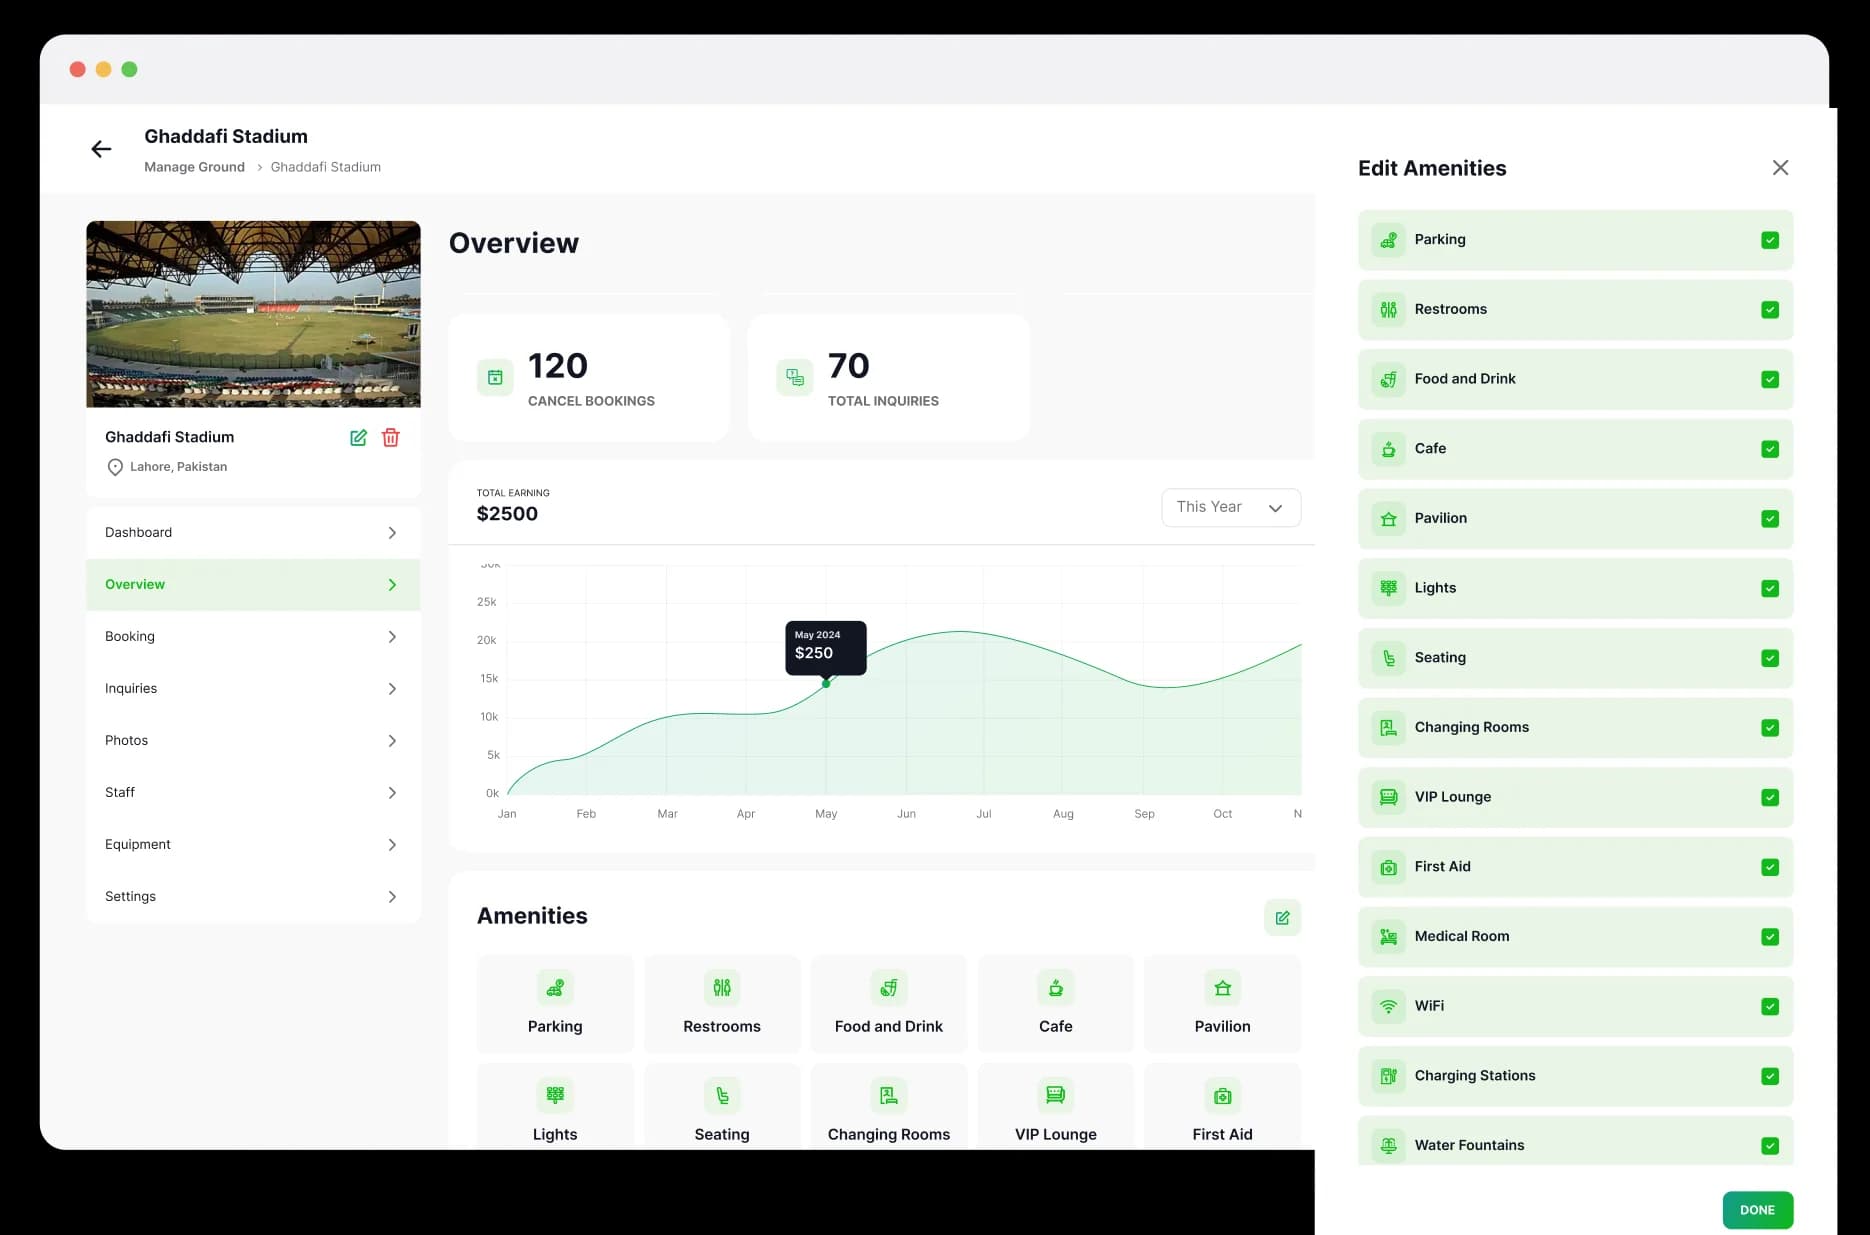
Task: Click the red trash delete icon
Action: coord(391,437)
